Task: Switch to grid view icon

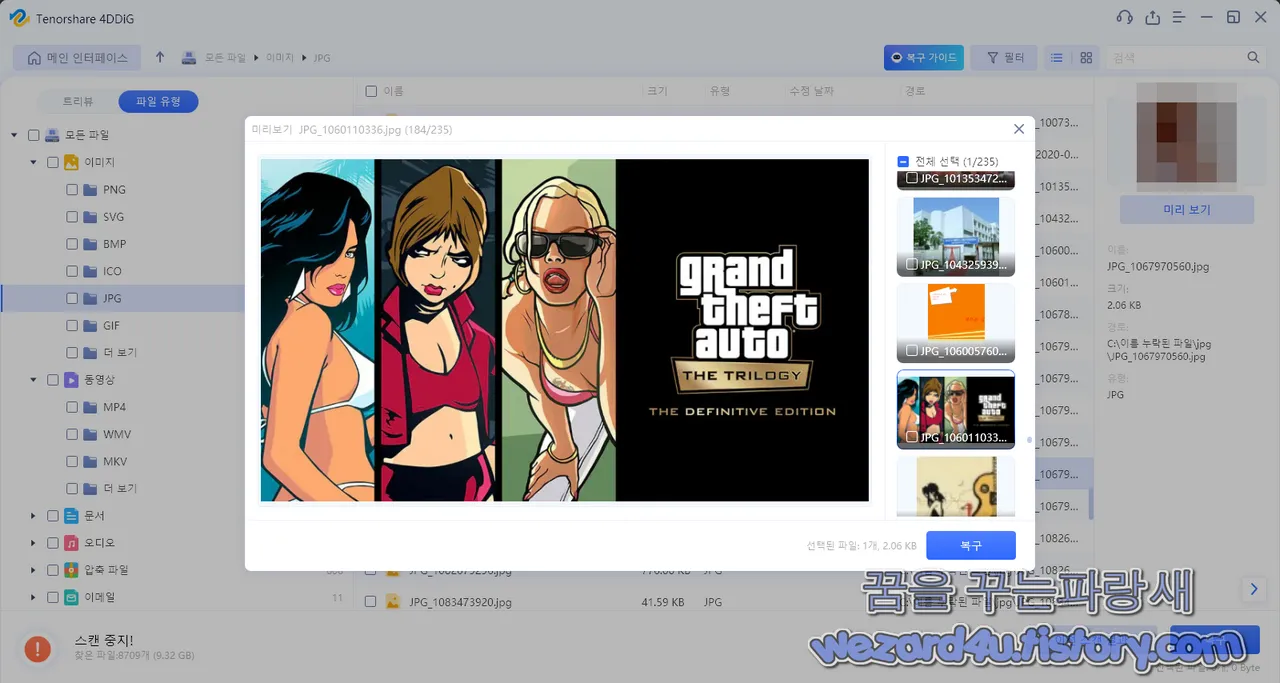Action: click(1086, 58)
